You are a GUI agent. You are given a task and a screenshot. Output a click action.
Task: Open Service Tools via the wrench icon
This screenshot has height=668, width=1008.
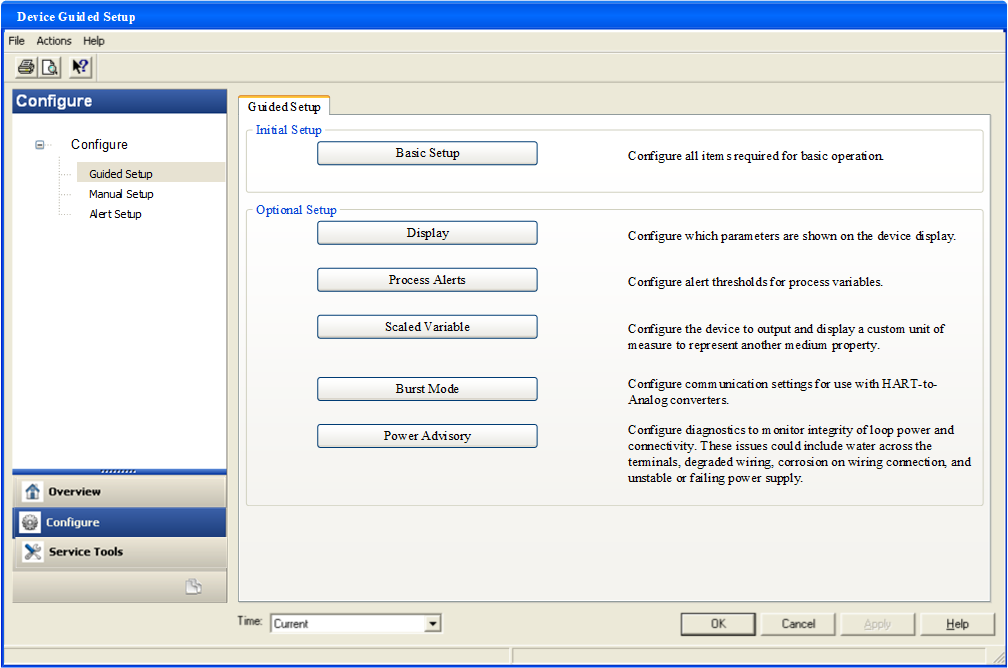pyautogui.click(x=32, y=552)
